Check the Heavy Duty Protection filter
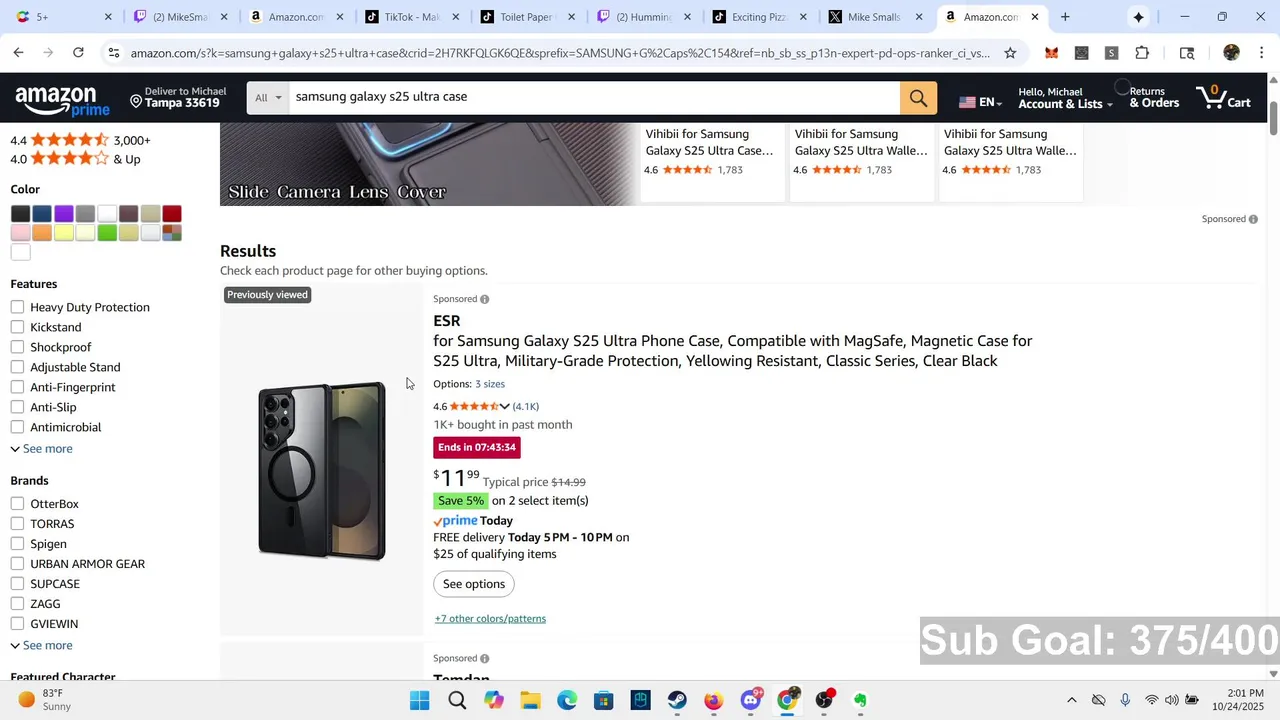Image resolution: width=1280 pixels, height=720 pixels. click(17, 307)
